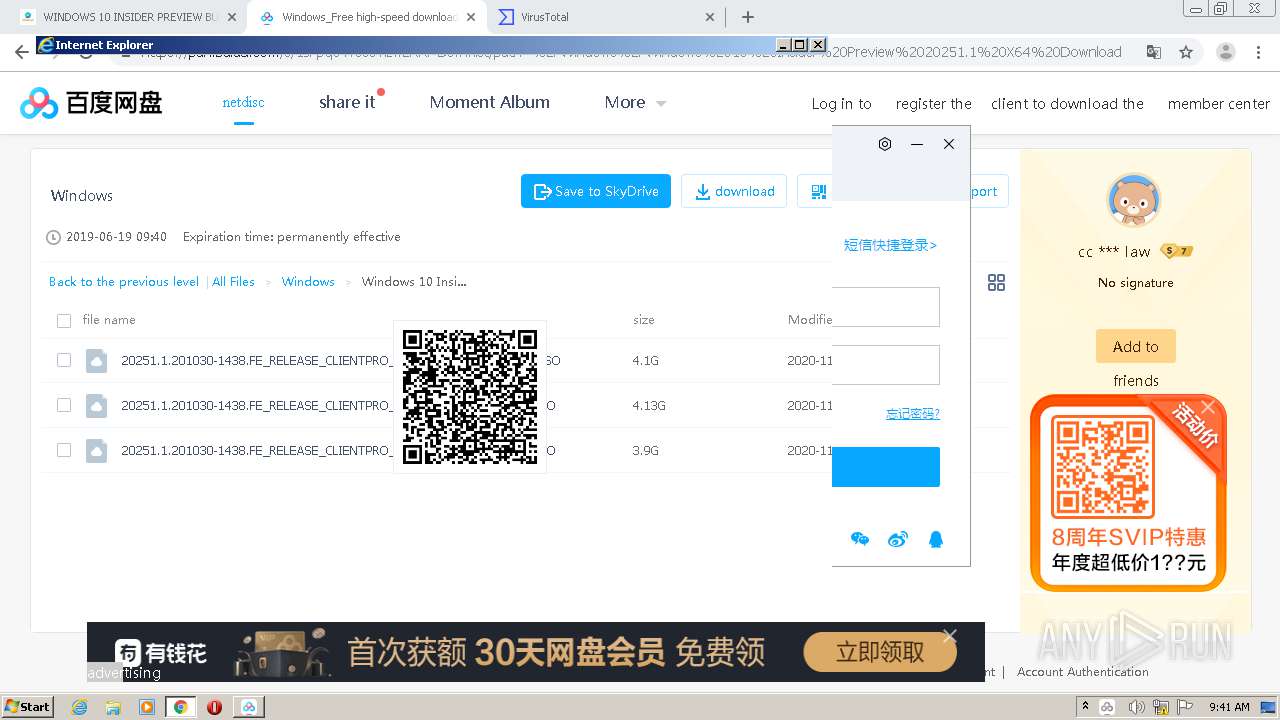1280x720 pixels.
Task: Close the SVIP promotion QR card
Action: coord(1208,407)
